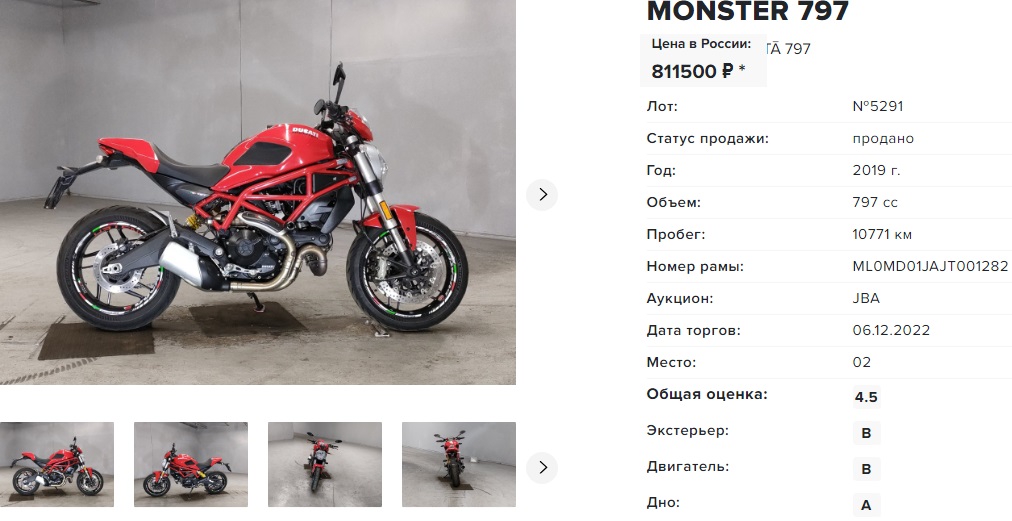This screenshot has height=521, width=1012.
Task: Click the Цена в России label
Action: coord(701,44)
